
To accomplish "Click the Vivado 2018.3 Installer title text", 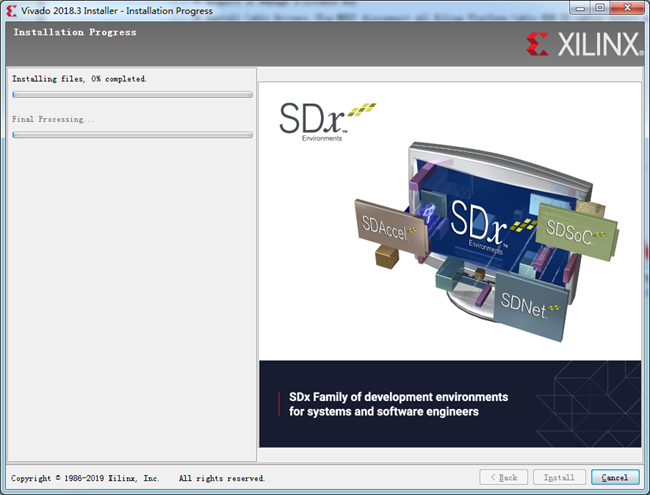I will [x=117, y=11].
